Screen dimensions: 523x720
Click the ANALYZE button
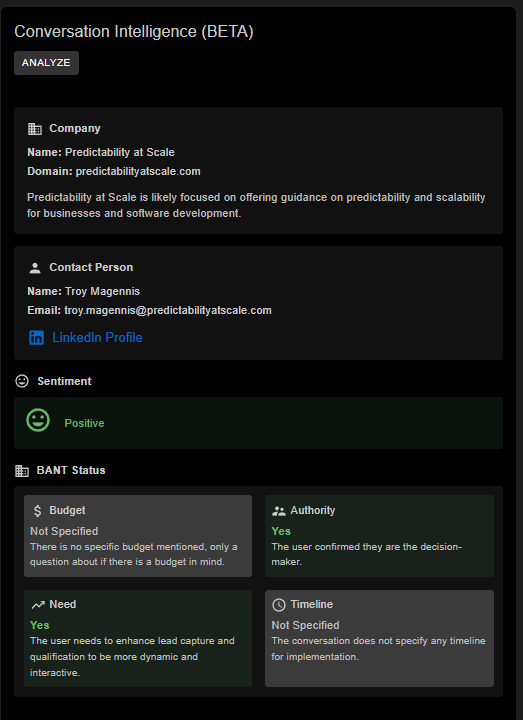(46, 63)
